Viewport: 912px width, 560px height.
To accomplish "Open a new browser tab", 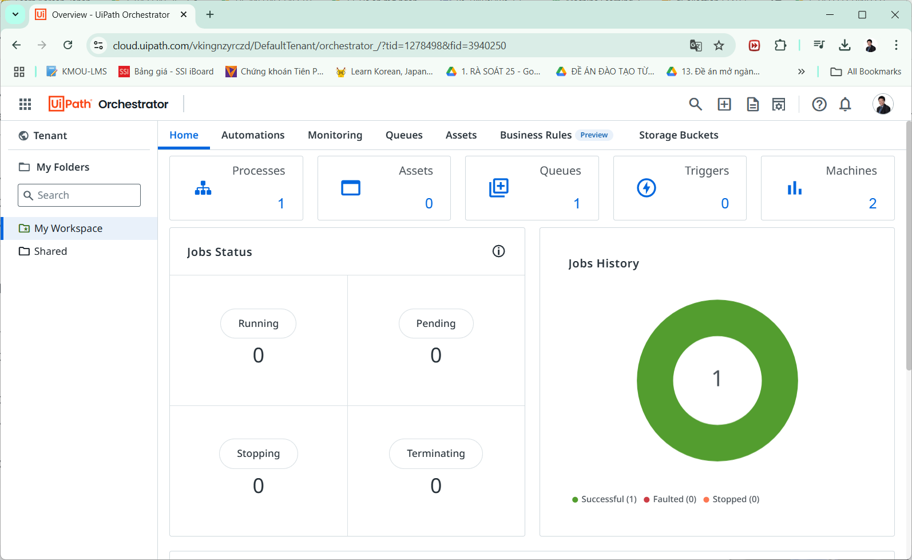I will click(210, 15).
